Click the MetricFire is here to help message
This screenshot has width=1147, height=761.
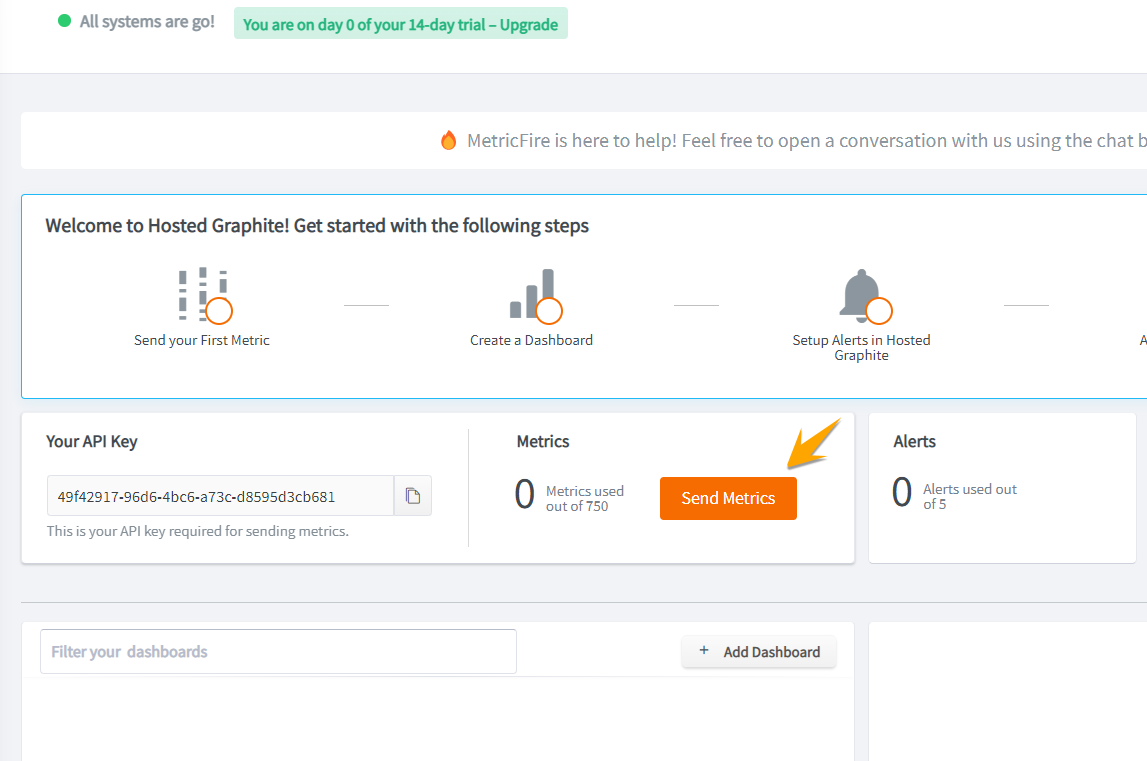click(806, 140)
